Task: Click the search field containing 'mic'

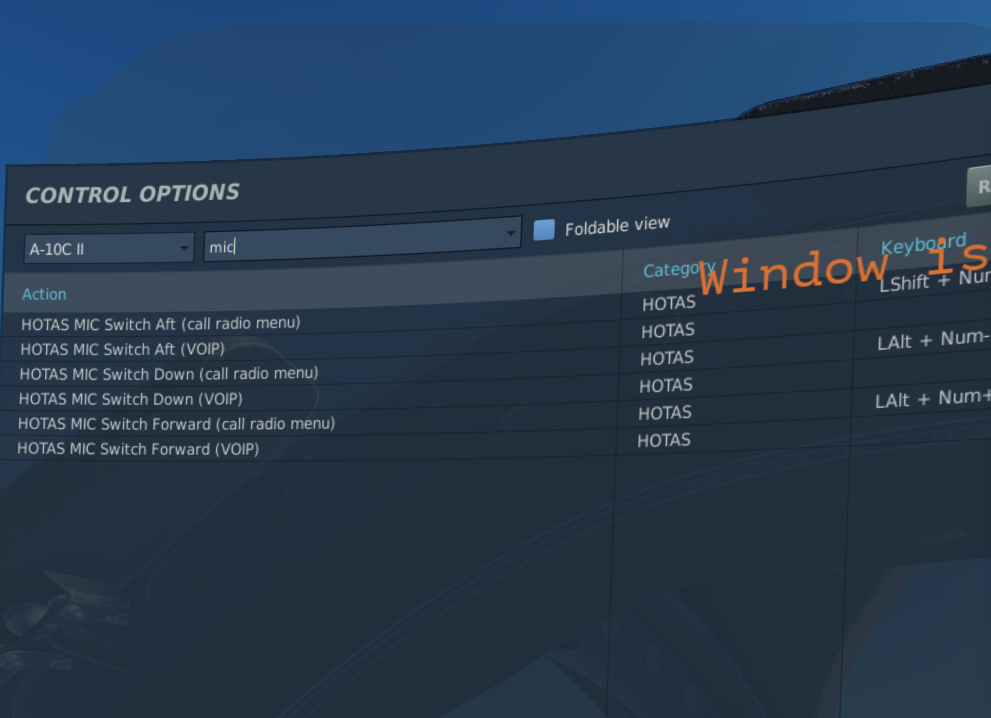Action: click(x=362, y=240)
